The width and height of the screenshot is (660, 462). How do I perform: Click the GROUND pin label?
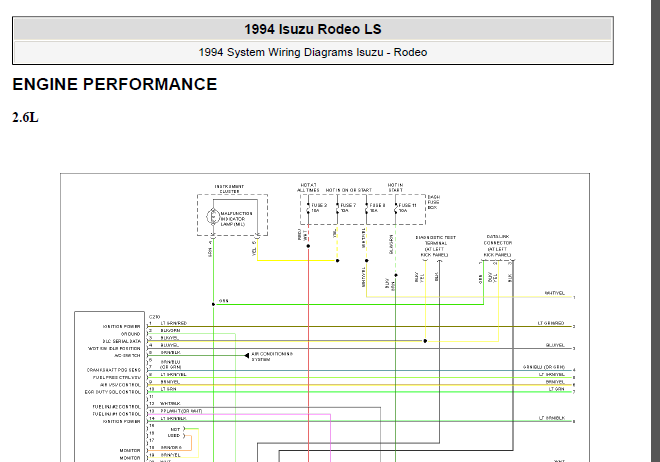coord(130,334)
